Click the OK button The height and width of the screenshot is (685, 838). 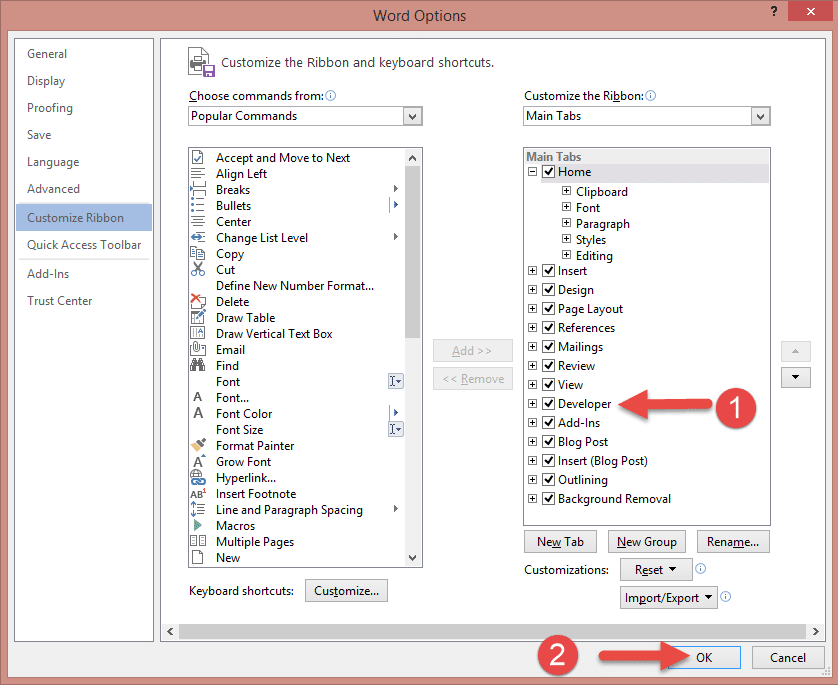click(x=704, y=657)
